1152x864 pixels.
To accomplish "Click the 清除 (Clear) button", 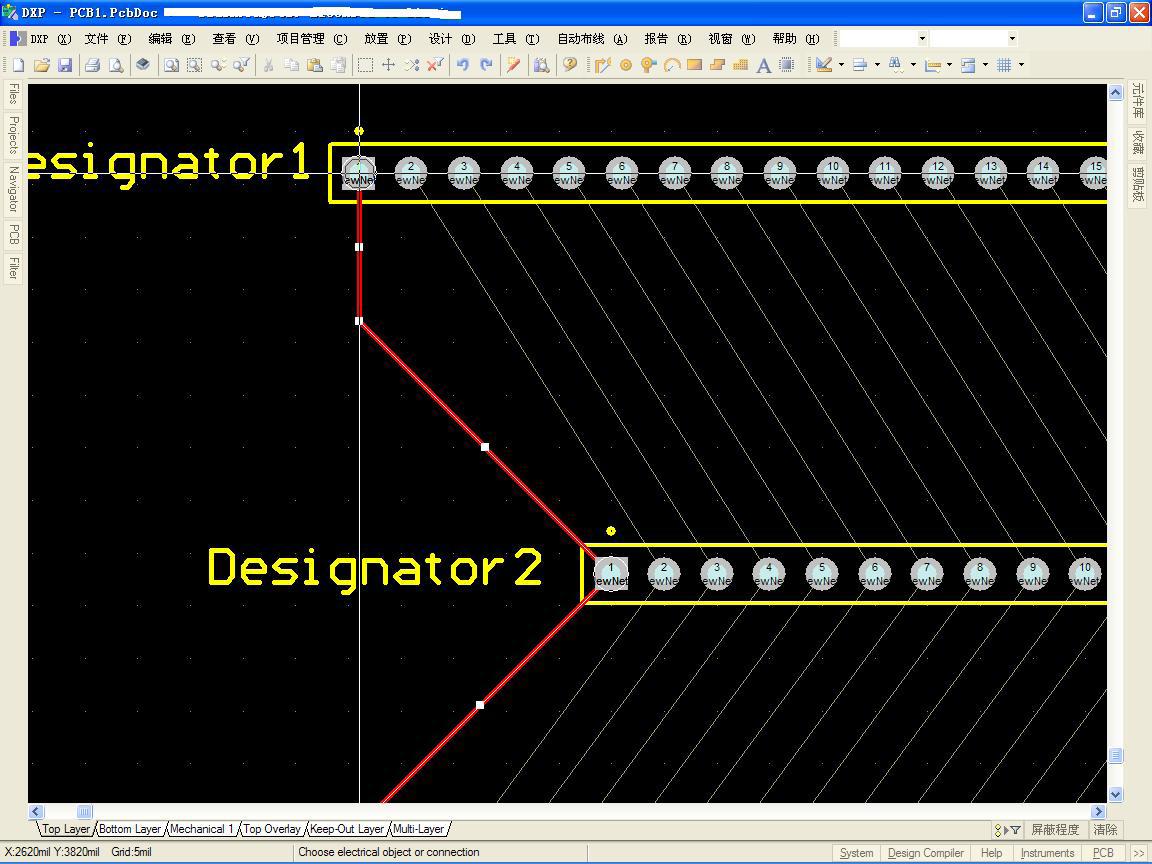I will [x=1105, y=830].
